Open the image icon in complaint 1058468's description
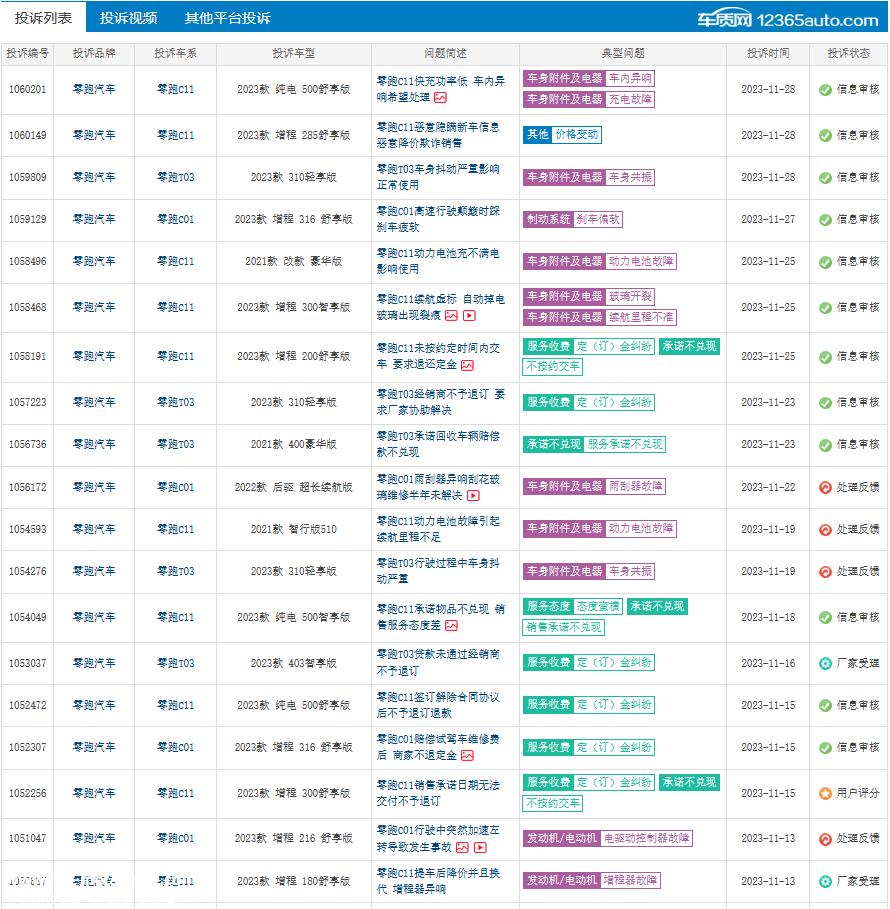890x909 pixels. (451, 315)
